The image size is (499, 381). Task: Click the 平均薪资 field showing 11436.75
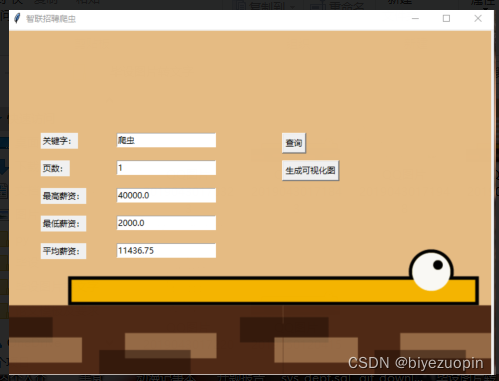point(166,251)
